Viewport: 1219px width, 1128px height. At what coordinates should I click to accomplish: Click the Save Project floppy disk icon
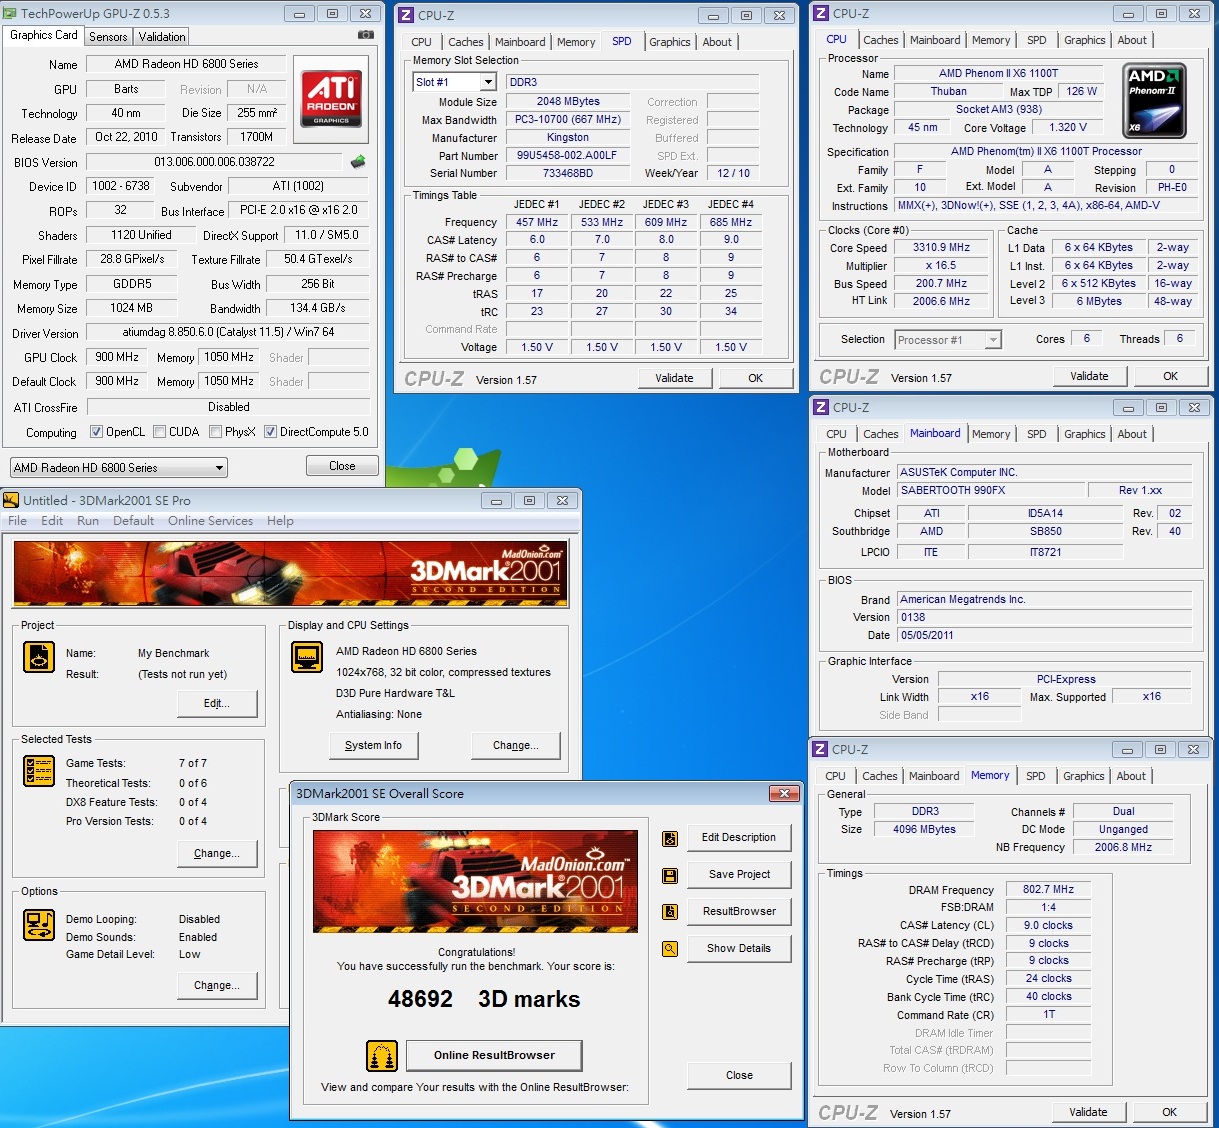(x=670, y=875)
